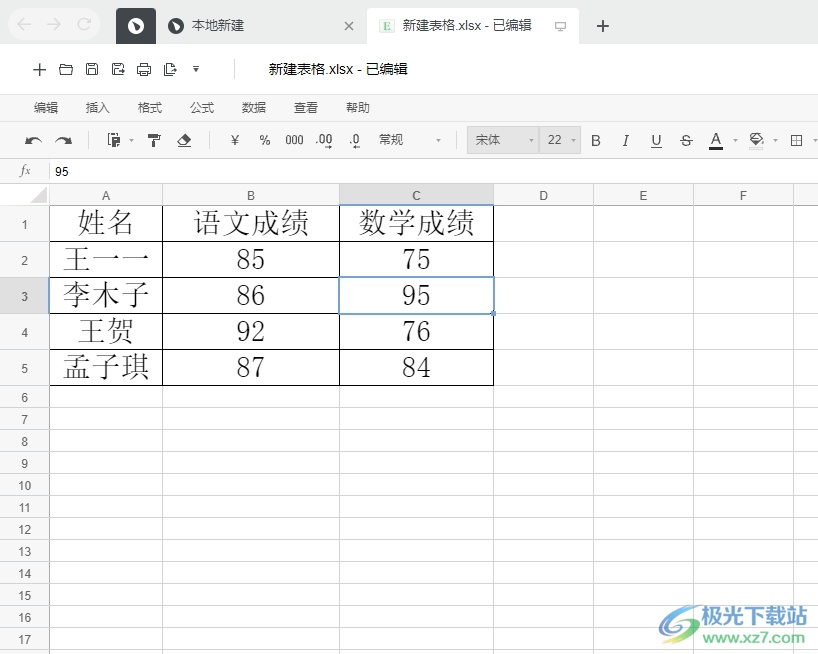Select cell containing 孟子琪

(106, 368)
